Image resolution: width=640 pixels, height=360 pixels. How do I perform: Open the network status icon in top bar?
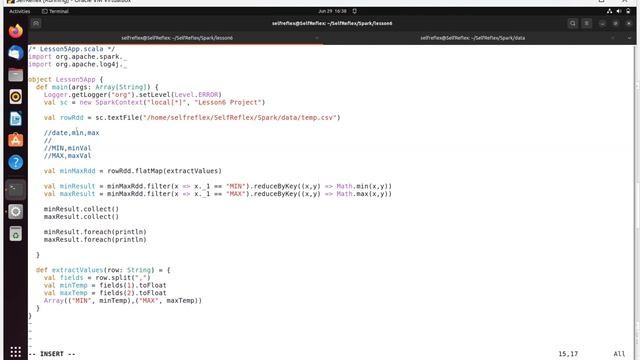click(609, 11)
